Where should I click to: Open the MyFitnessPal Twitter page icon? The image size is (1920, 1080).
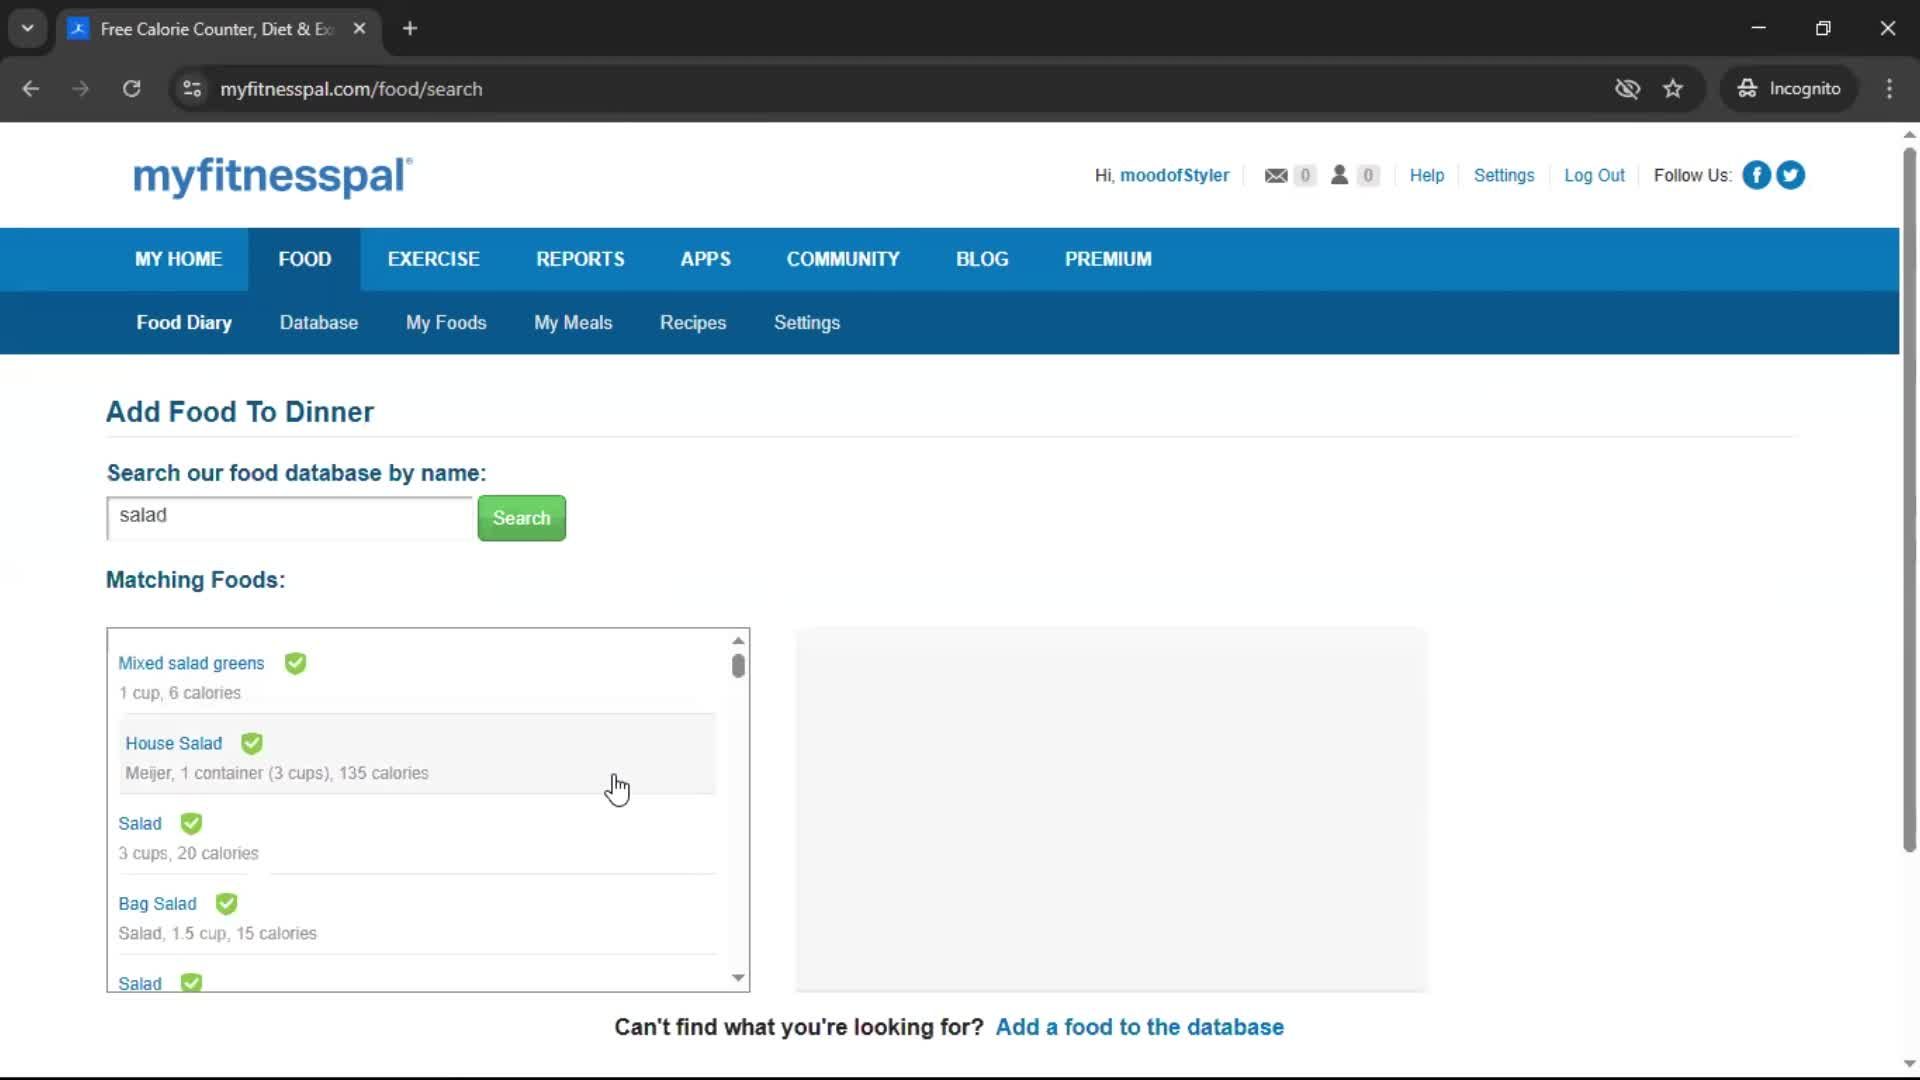pyautogui.click(x=1790, y=175)
